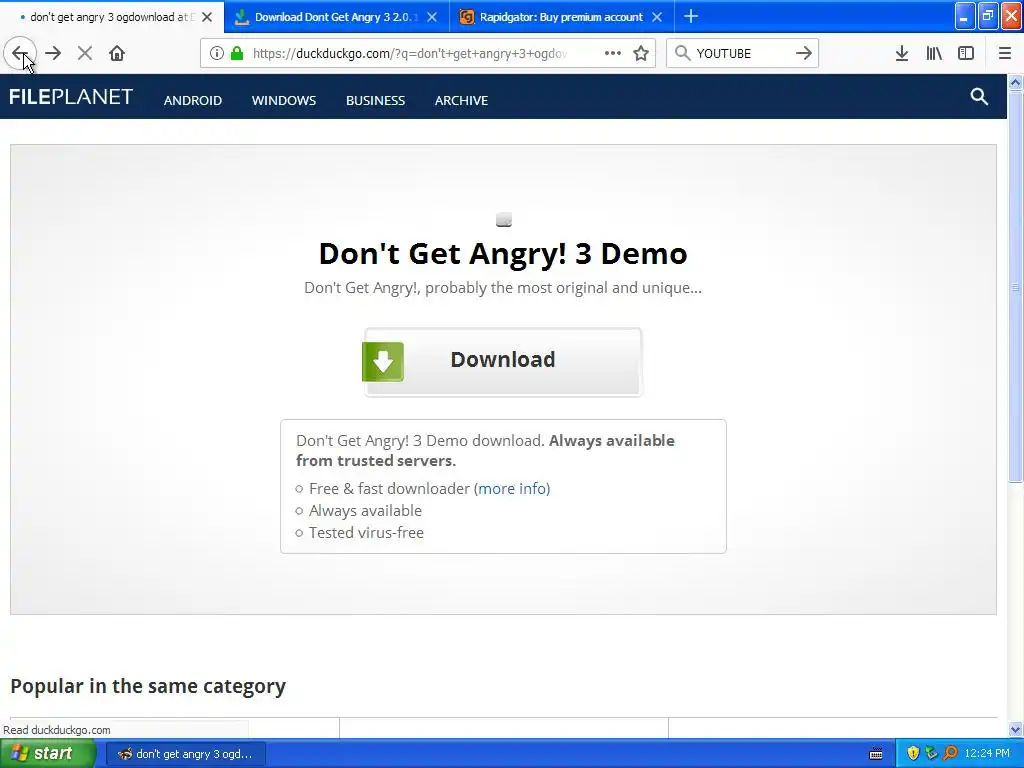Click the scrollbar down arrow
Screen dimensions: 1024x768
pyautogui.click(x=1016, y=729)
